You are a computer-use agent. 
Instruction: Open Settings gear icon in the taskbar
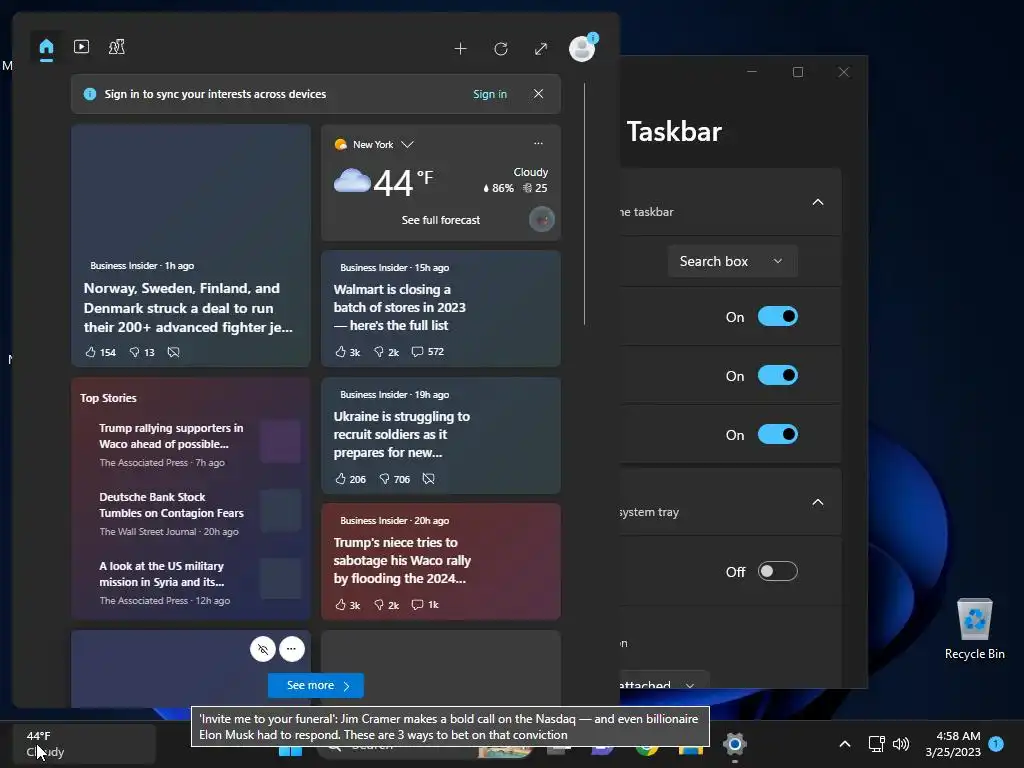(x=735, y=744)
